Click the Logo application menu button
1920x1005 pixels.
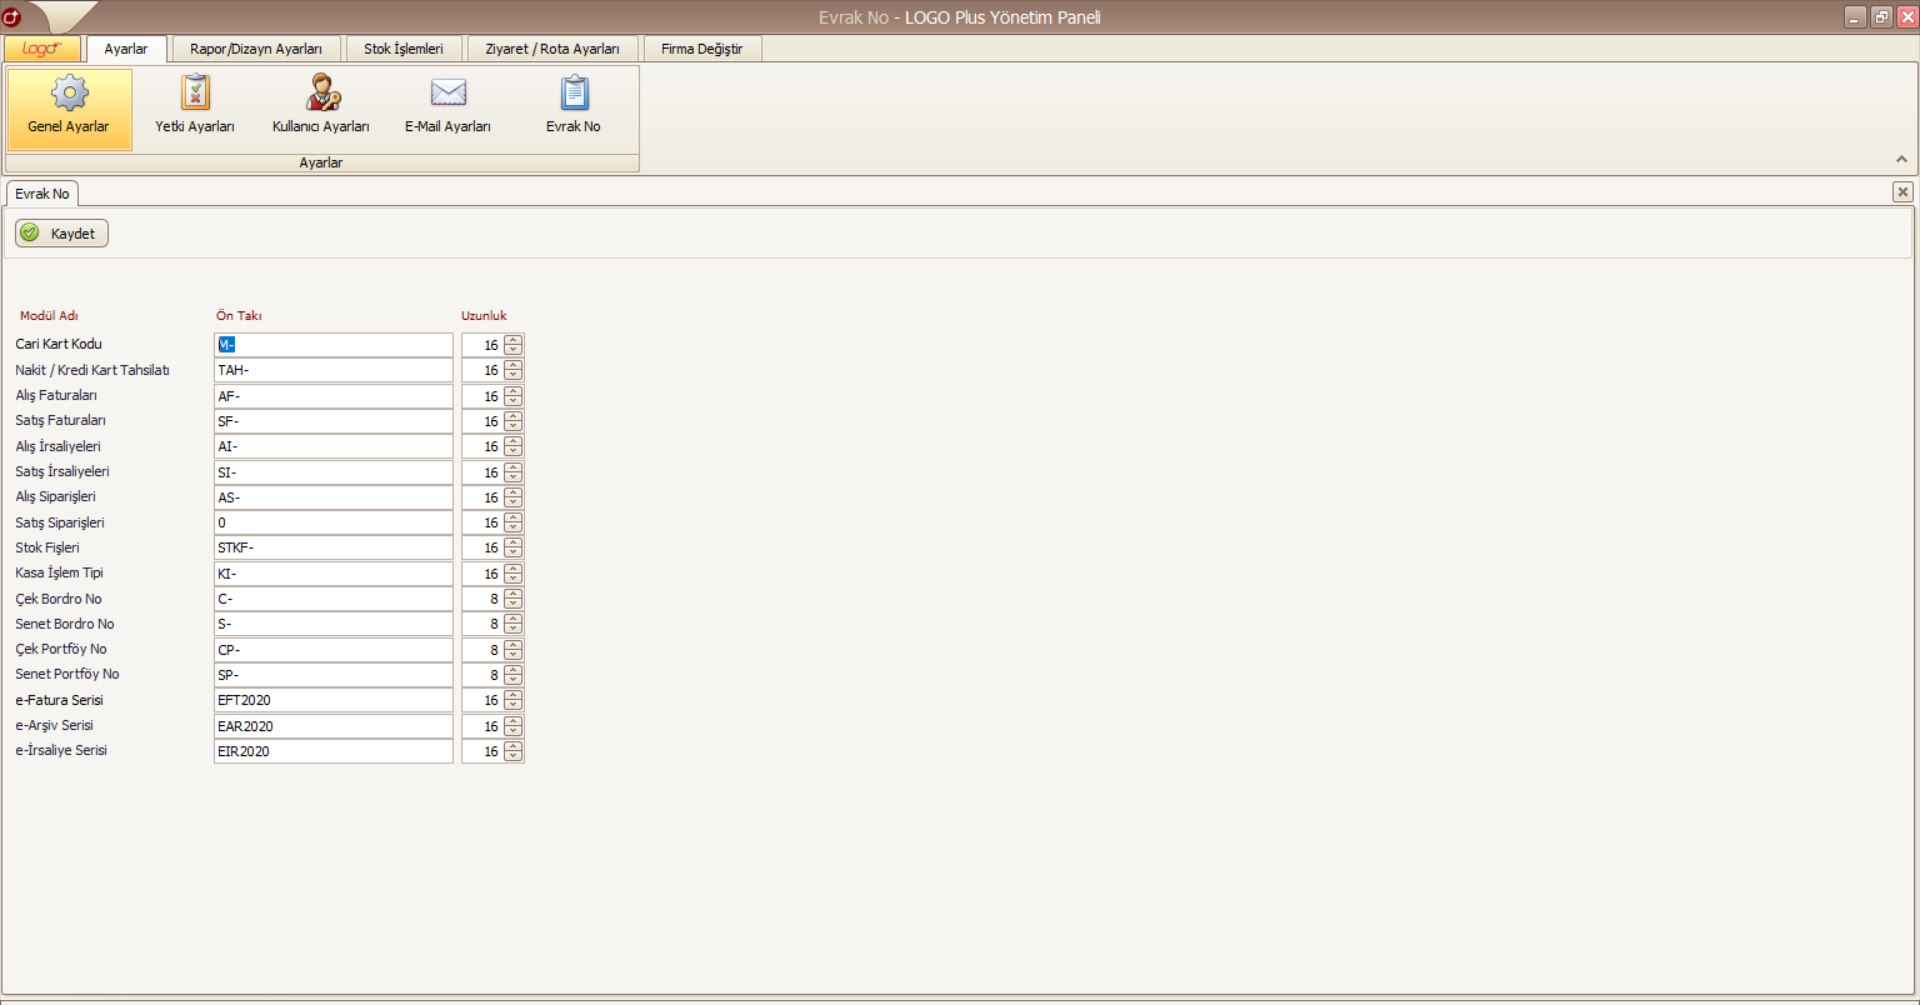click(42, 49)
